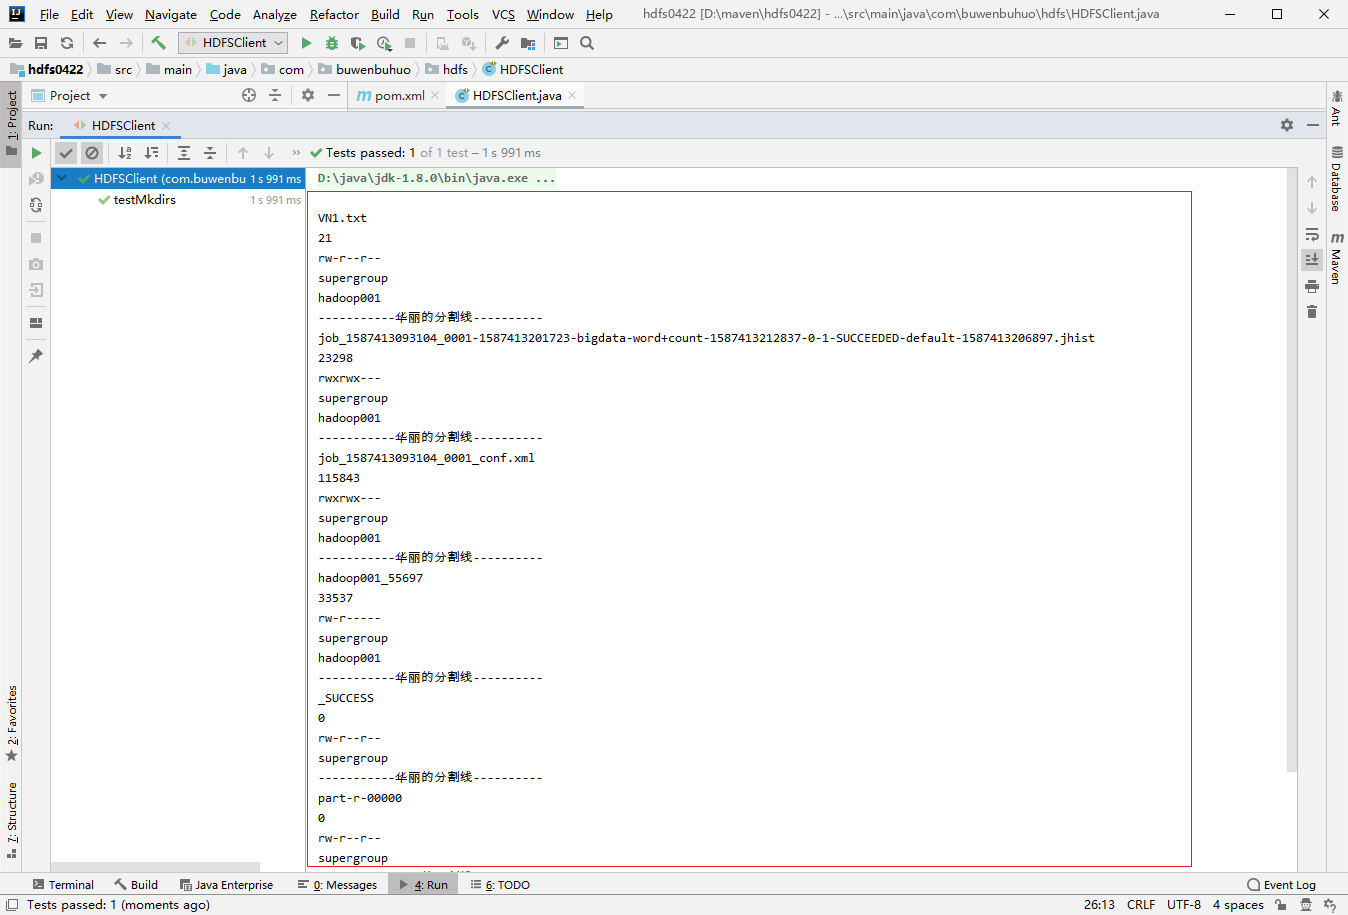Hide the Project panel with the minus icon
This screenshot has height=915, width=1348.
tap(334, 95)
